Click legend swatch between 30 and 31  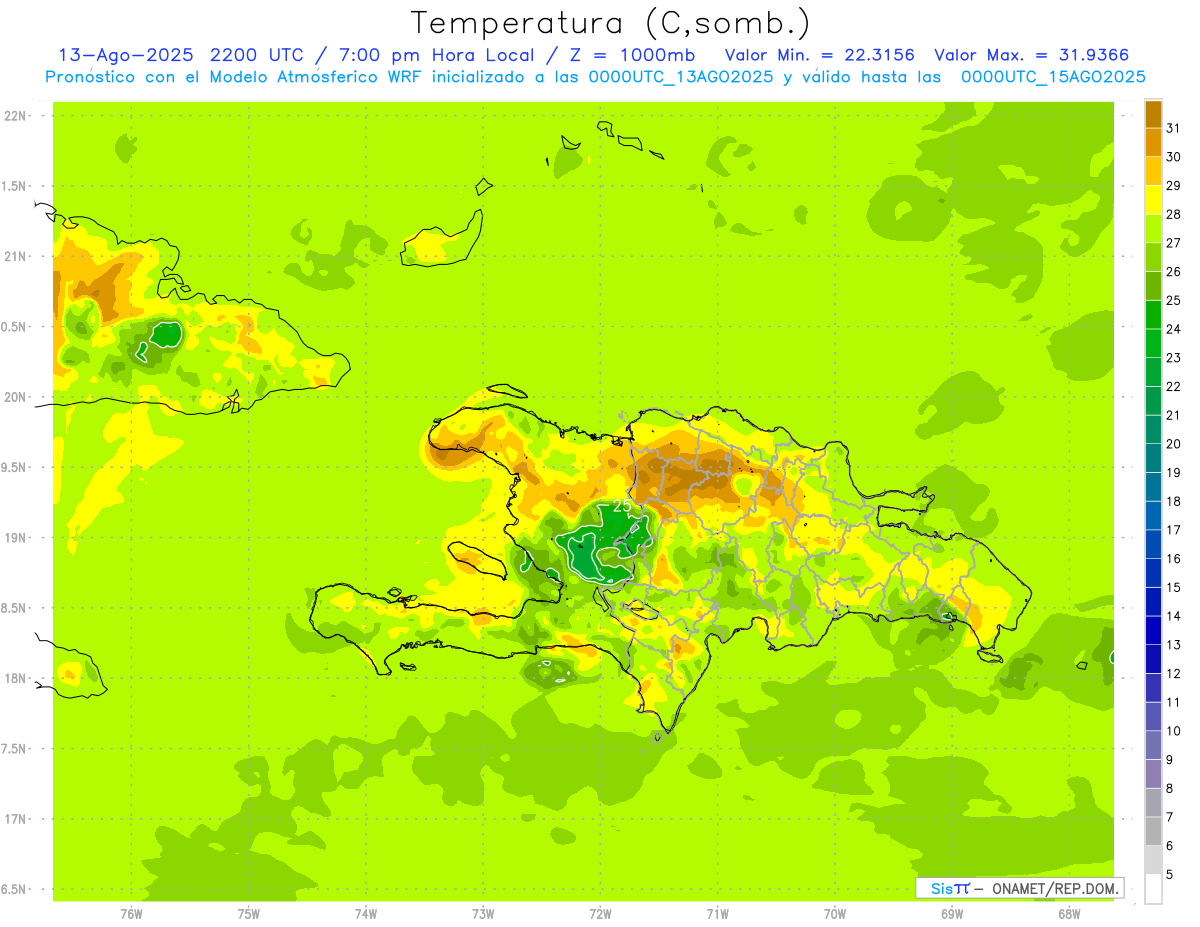tap(1153, 142)
